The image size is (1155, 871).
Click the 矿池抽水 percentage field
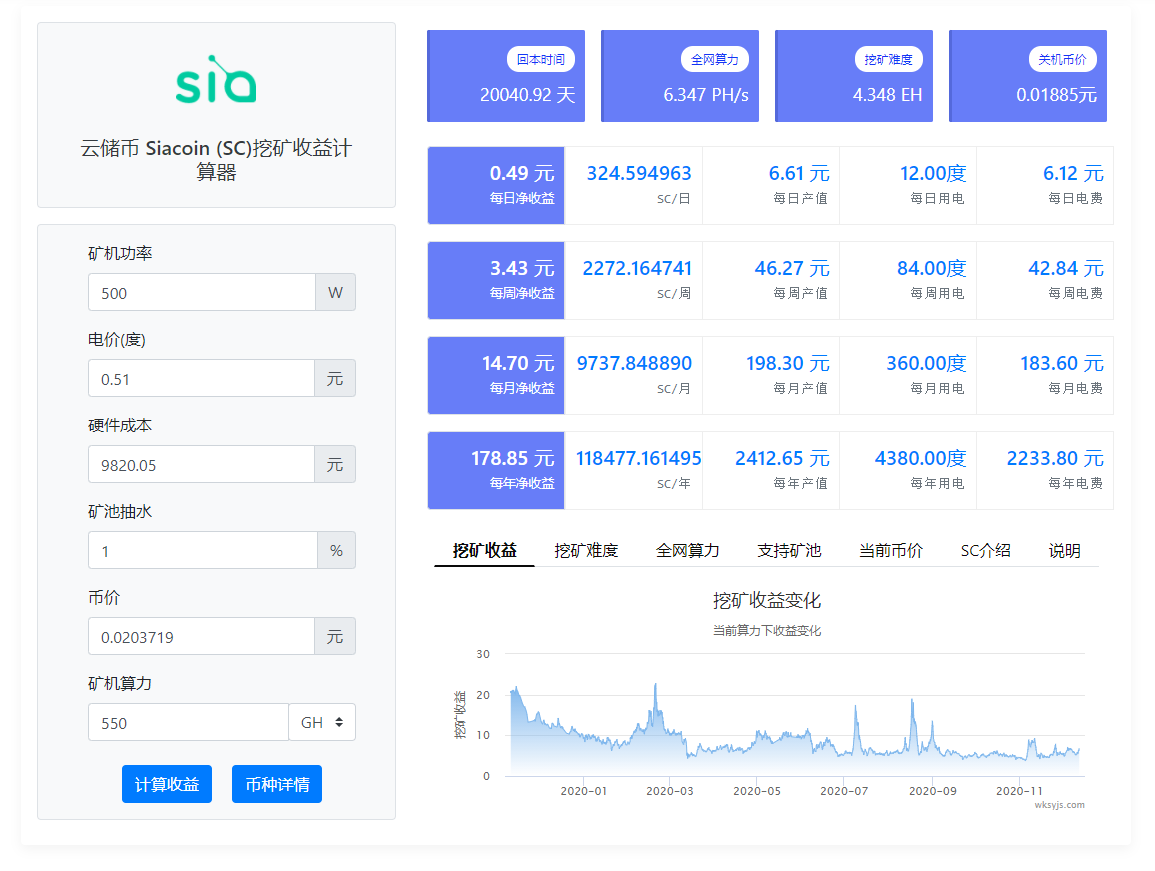point(203,550)
